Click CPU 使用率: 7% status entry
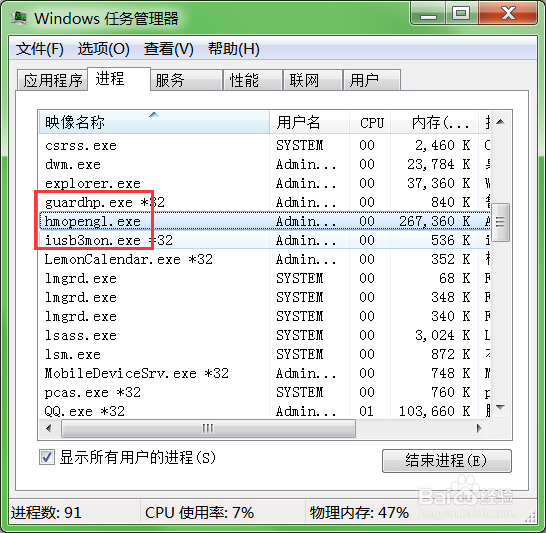 click(x=200, y=512)
